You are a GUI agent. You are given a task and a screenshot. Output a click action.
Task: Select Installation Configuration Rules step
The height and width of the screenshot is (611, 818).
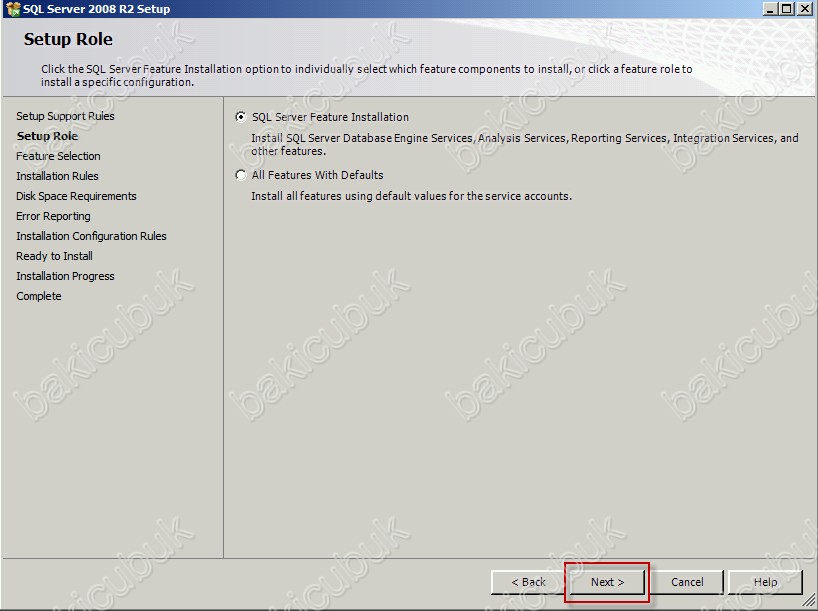tap(91, 236)
